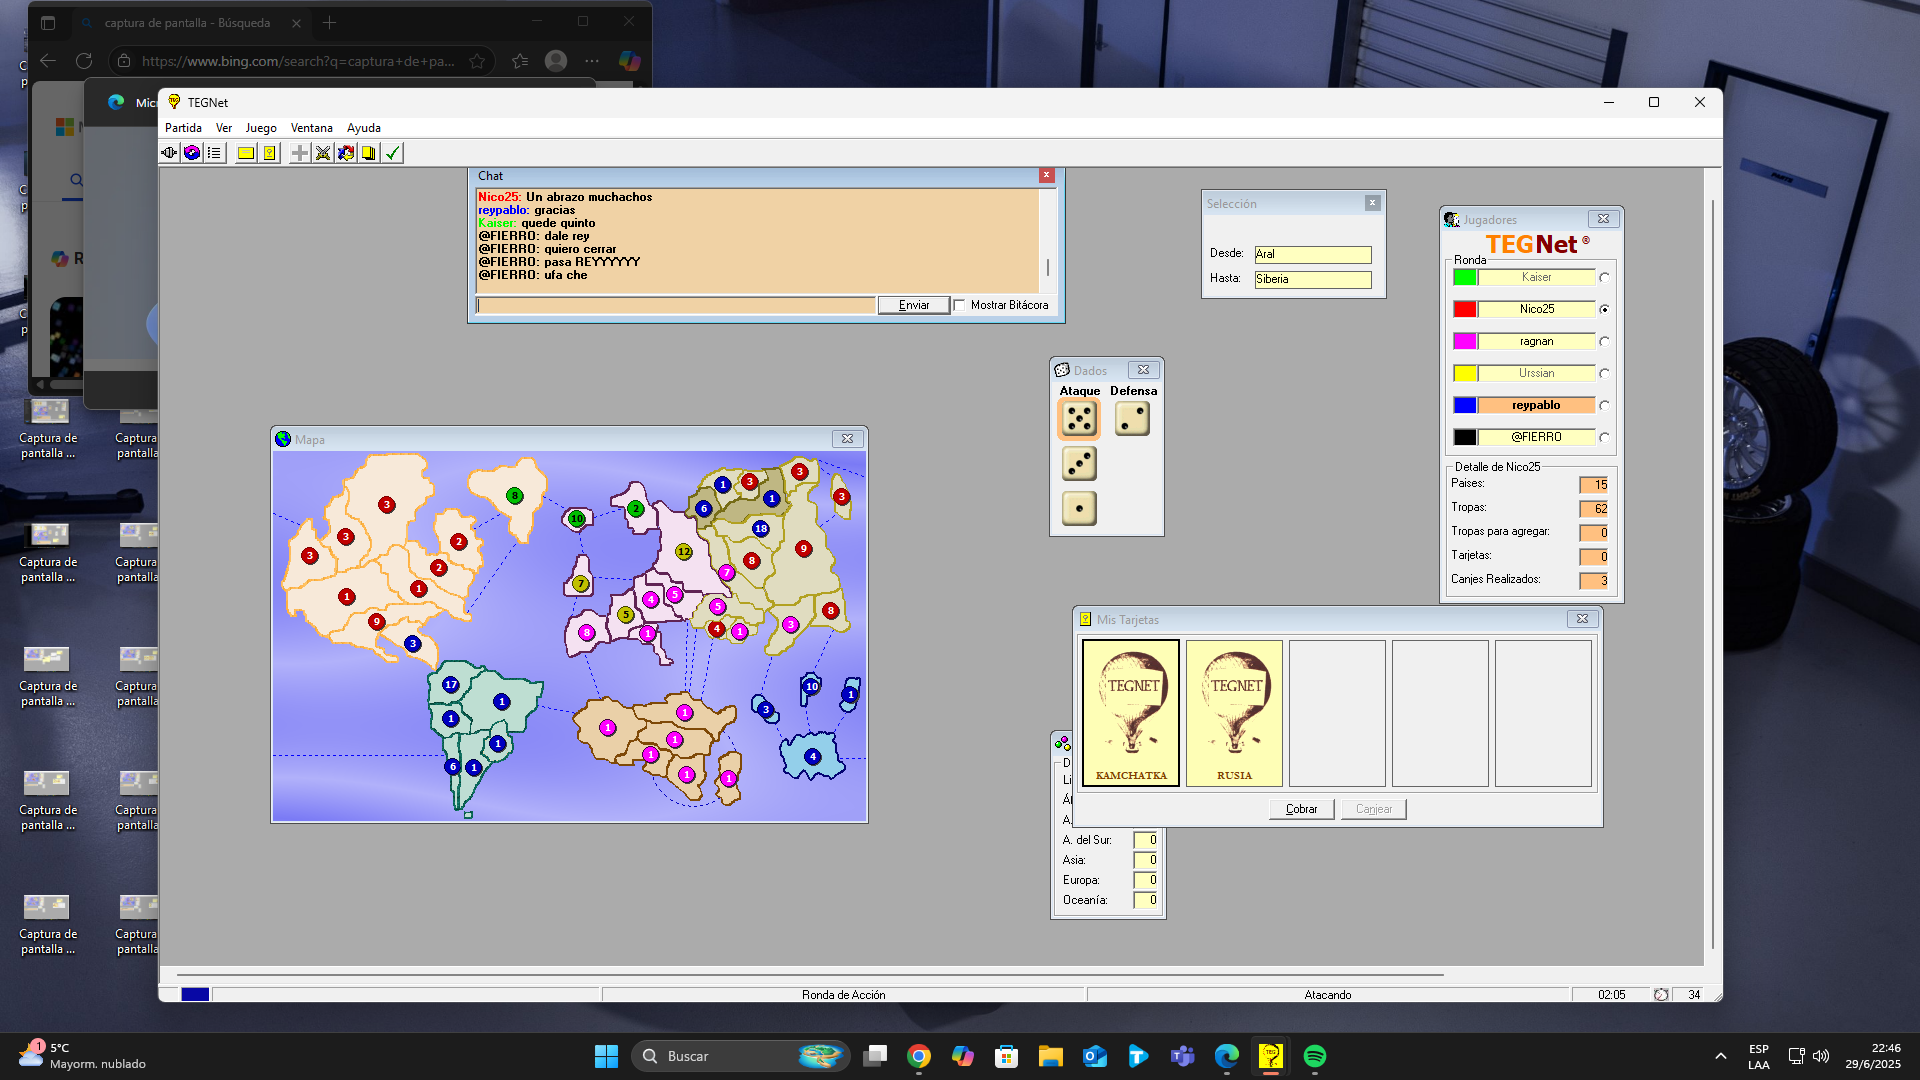Close the Mis Tarjetas panel
This screenshot has height=1080, width=1920.
[1582, 619]
